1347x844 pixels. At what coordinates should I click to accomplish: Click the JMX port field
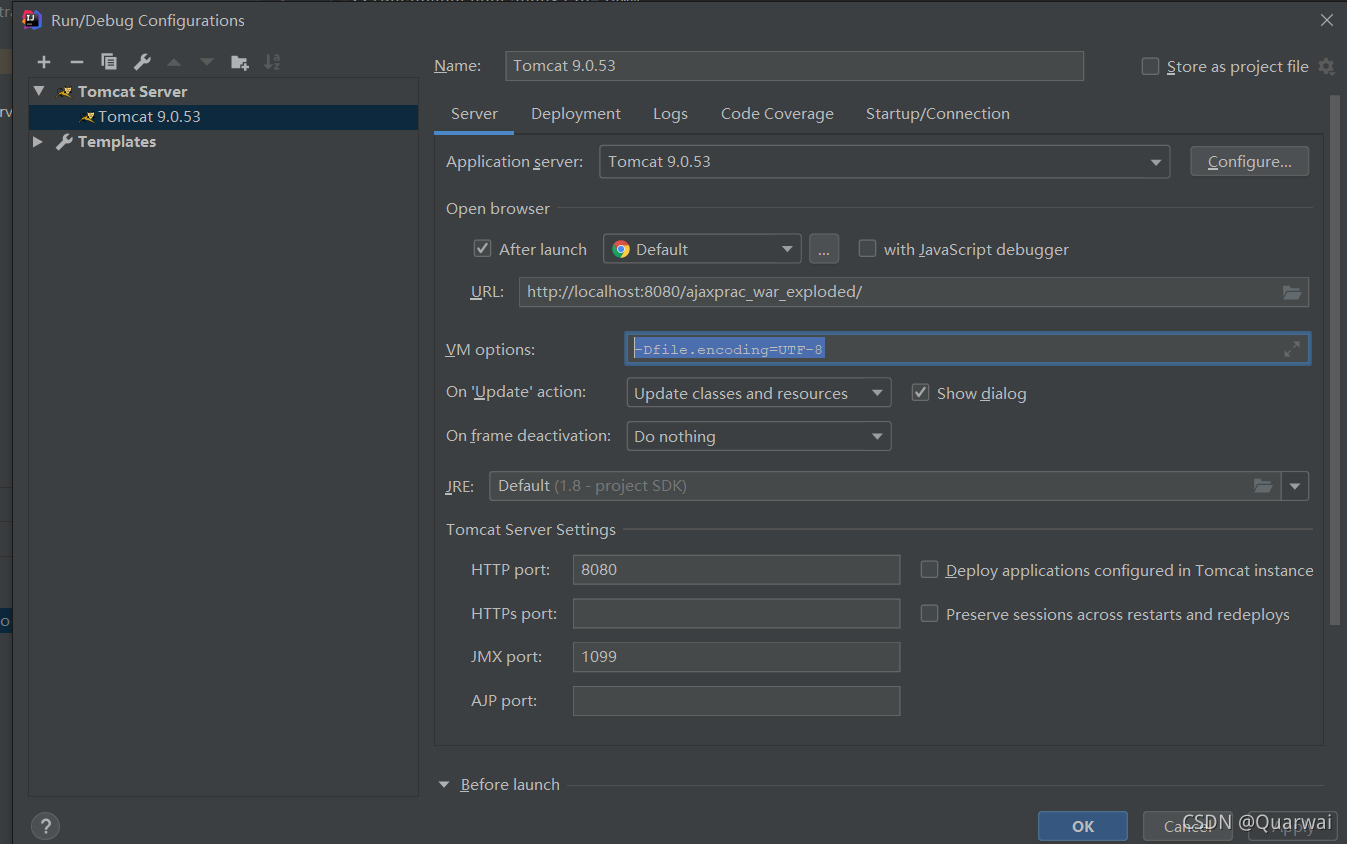(736, 657)
